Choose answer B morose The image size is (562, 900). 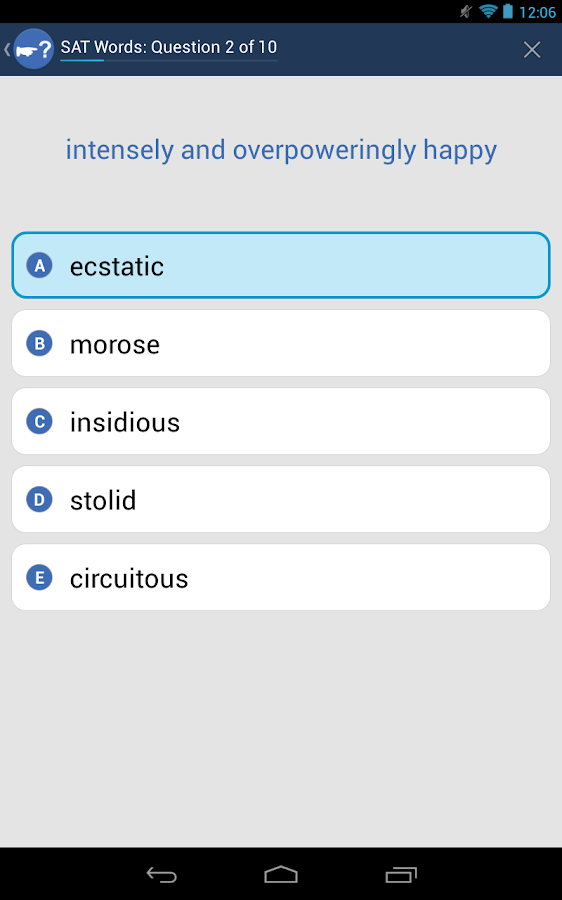pyautogui.click(x=281, y=343)
